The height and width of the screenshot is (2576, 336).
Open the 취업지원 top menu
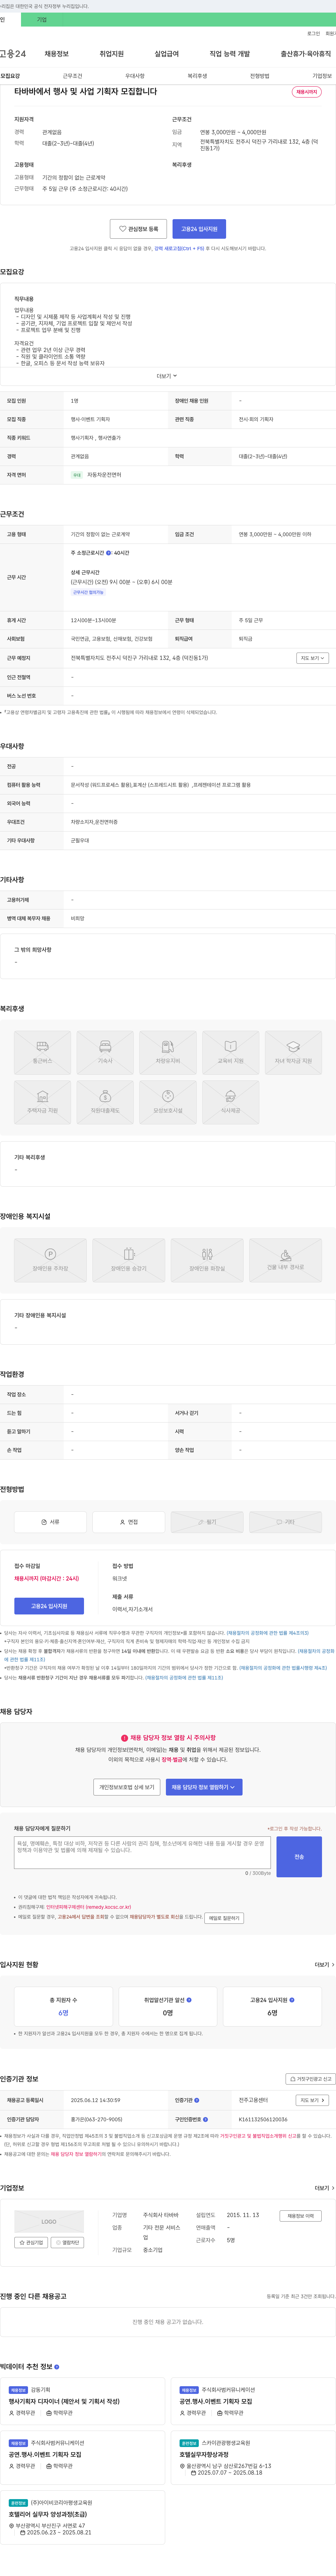pyautogui.click(x=112, y=54)
